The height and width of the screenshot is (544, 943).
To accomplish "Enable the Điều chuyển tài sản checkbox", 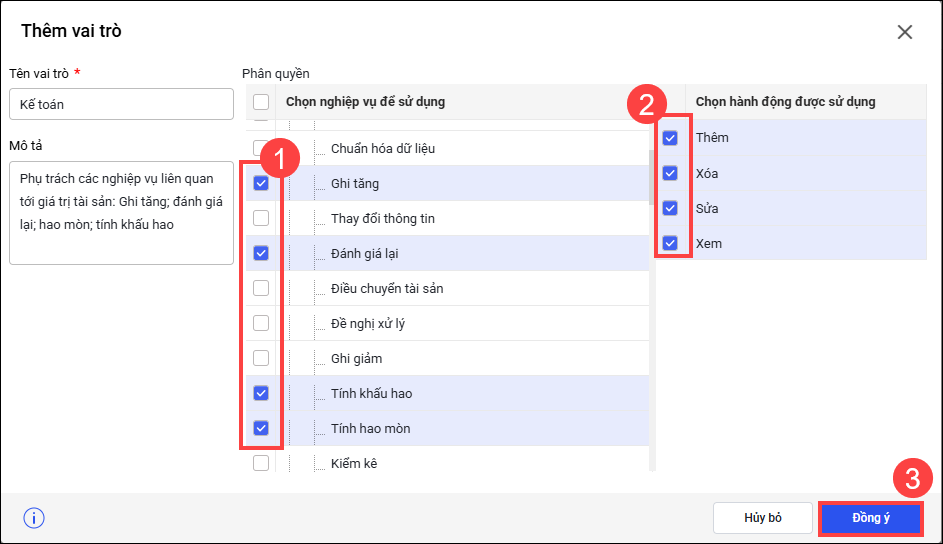I will tap(261, 288).
